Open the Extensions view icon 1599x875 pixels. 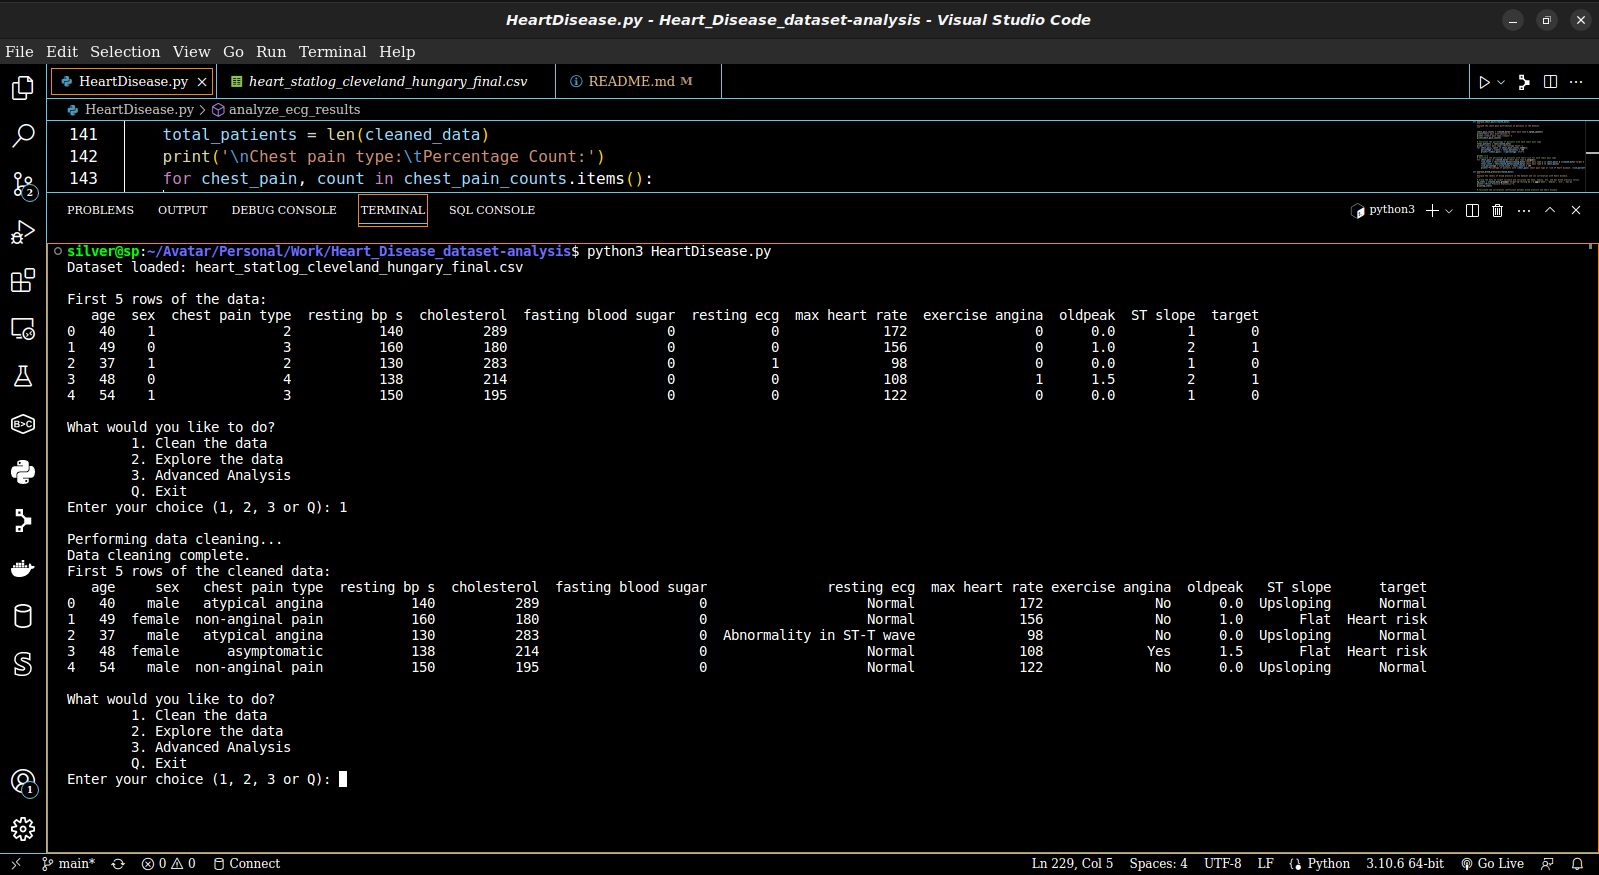(x=23, y=280)
